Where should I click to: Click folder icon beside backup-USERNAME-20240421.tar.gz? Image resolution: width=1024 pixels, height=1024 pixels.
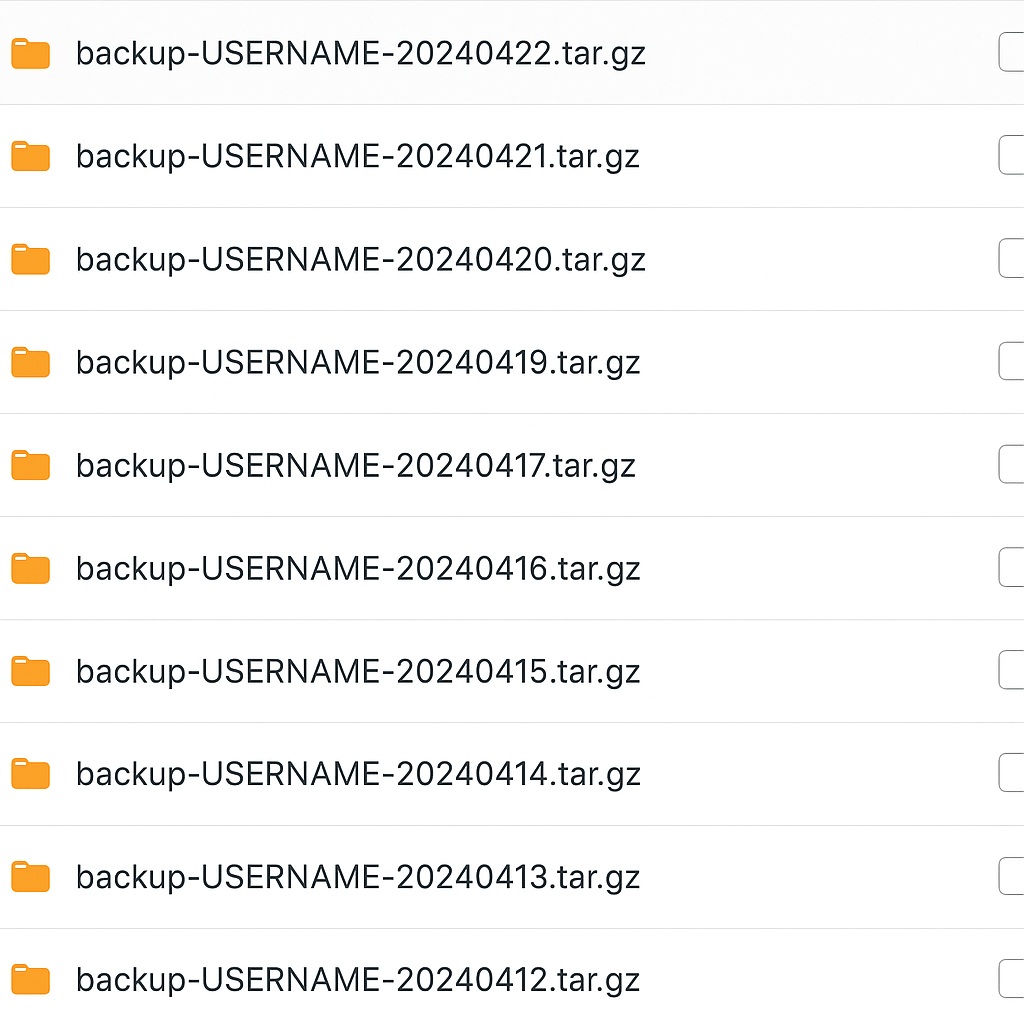(x=30, y=157)
